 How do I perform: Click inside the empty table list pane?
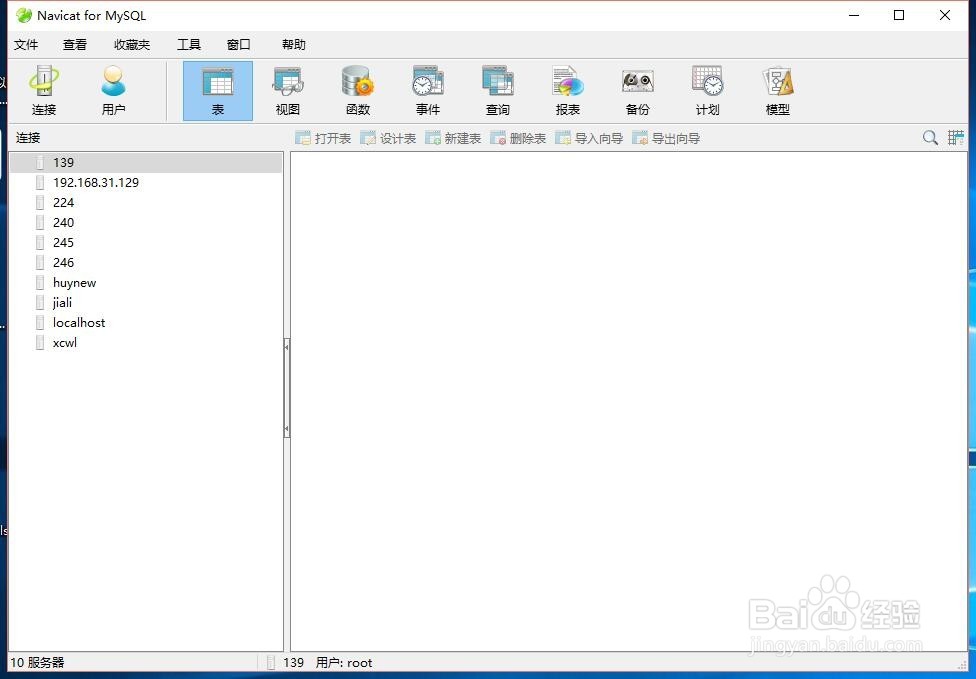tap(629, 401)
